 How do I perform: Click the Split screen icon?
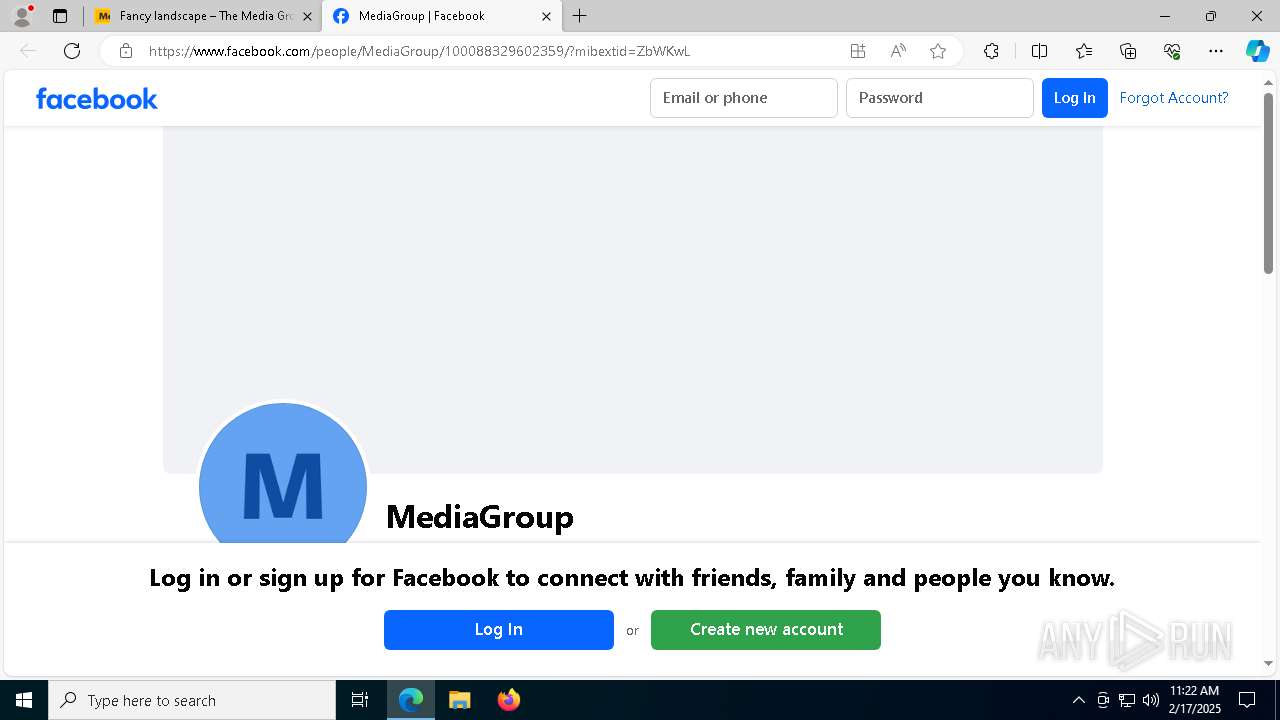tap(1039, 51)
